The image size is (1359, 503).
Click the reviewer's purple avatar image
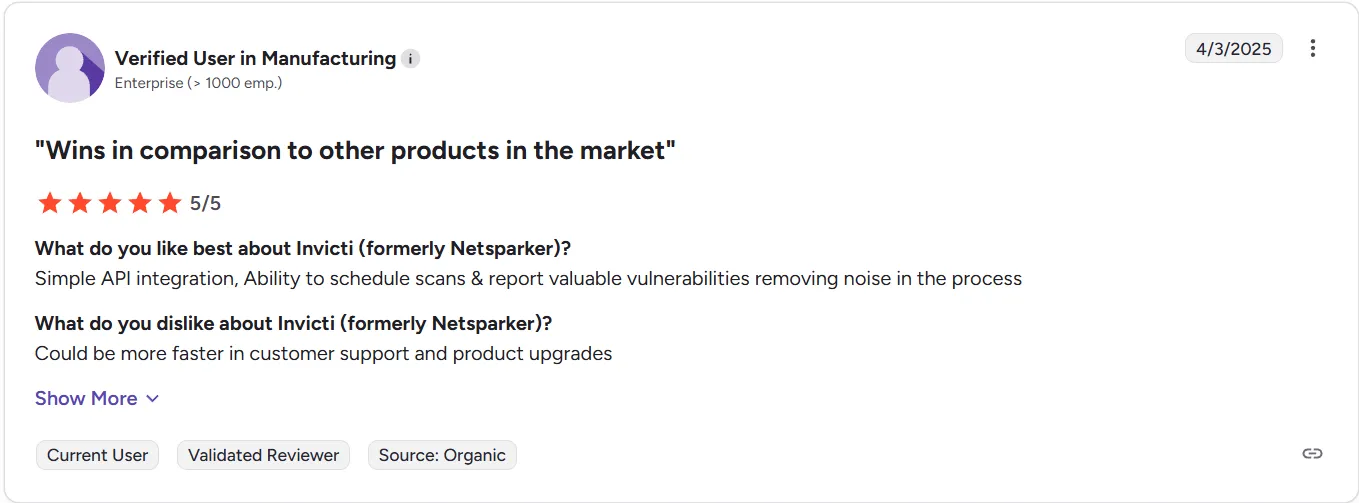70,68
